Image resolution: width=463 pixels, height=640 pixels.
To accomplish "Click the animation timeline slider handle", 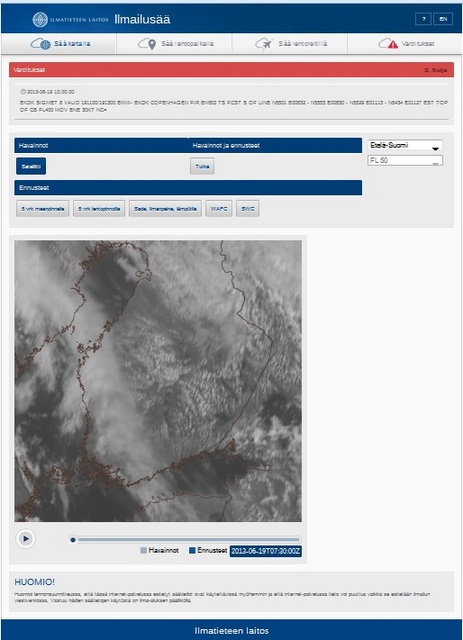I will (73, 540).
